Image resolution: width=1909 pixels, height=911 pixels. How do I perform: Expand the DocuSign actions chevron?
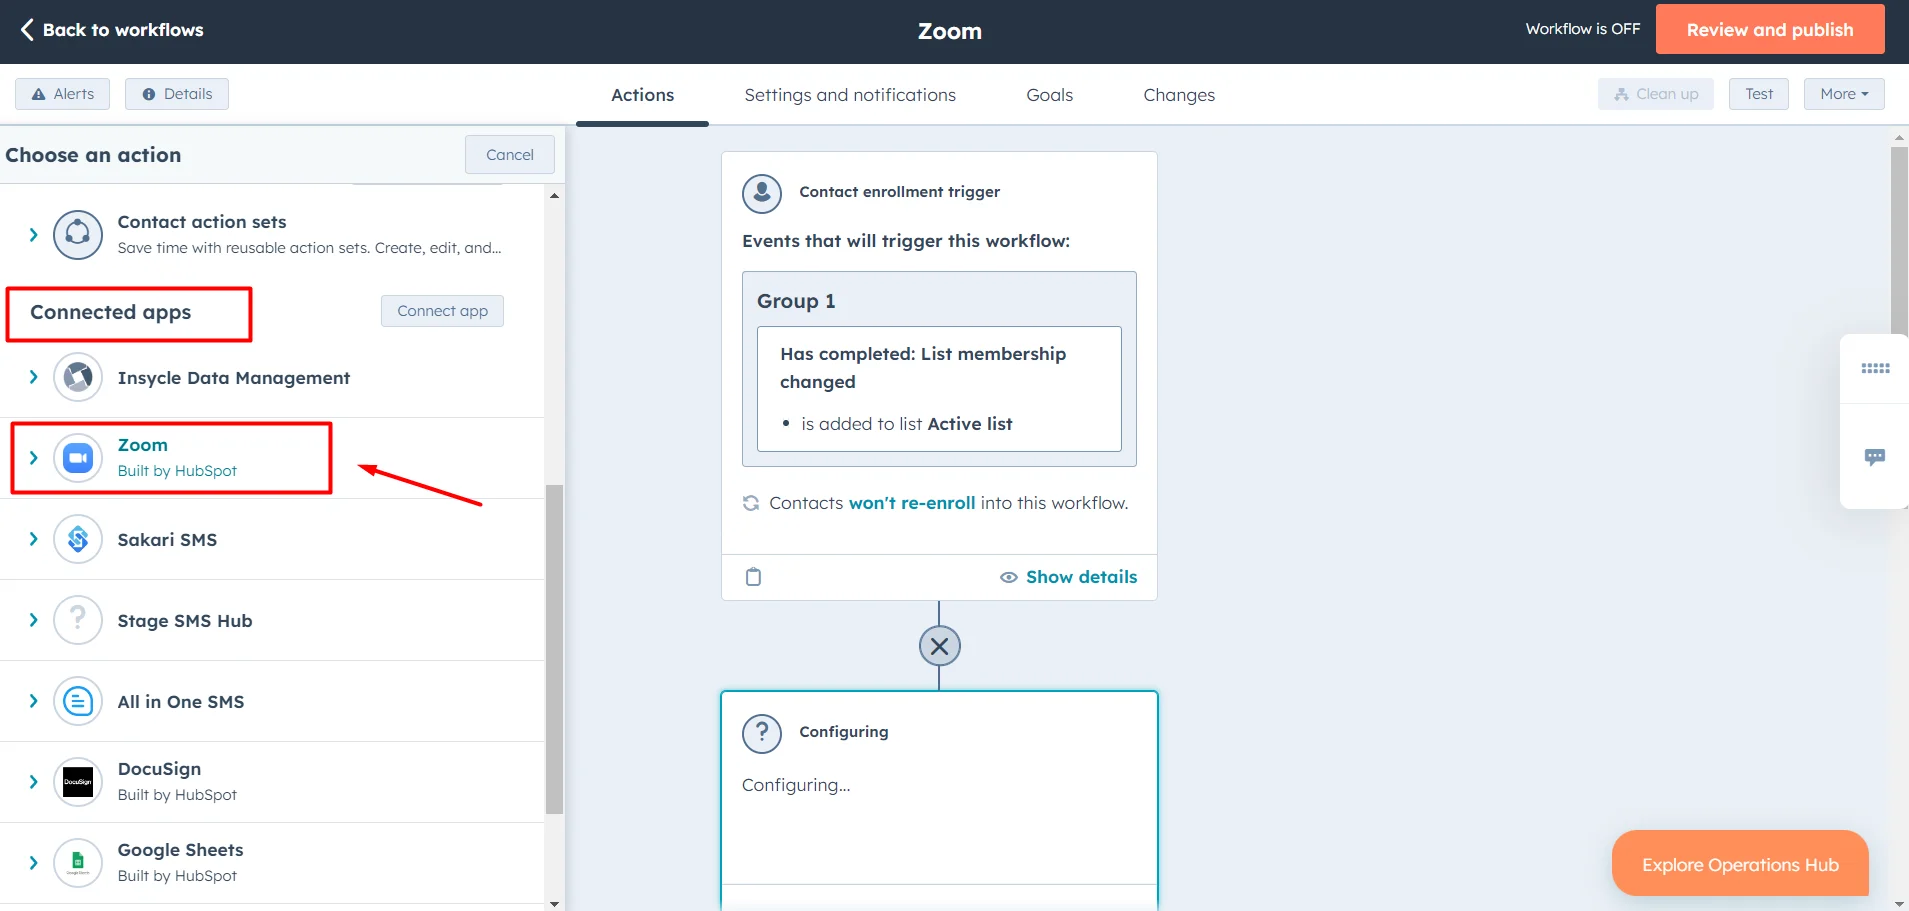(31, 781)
